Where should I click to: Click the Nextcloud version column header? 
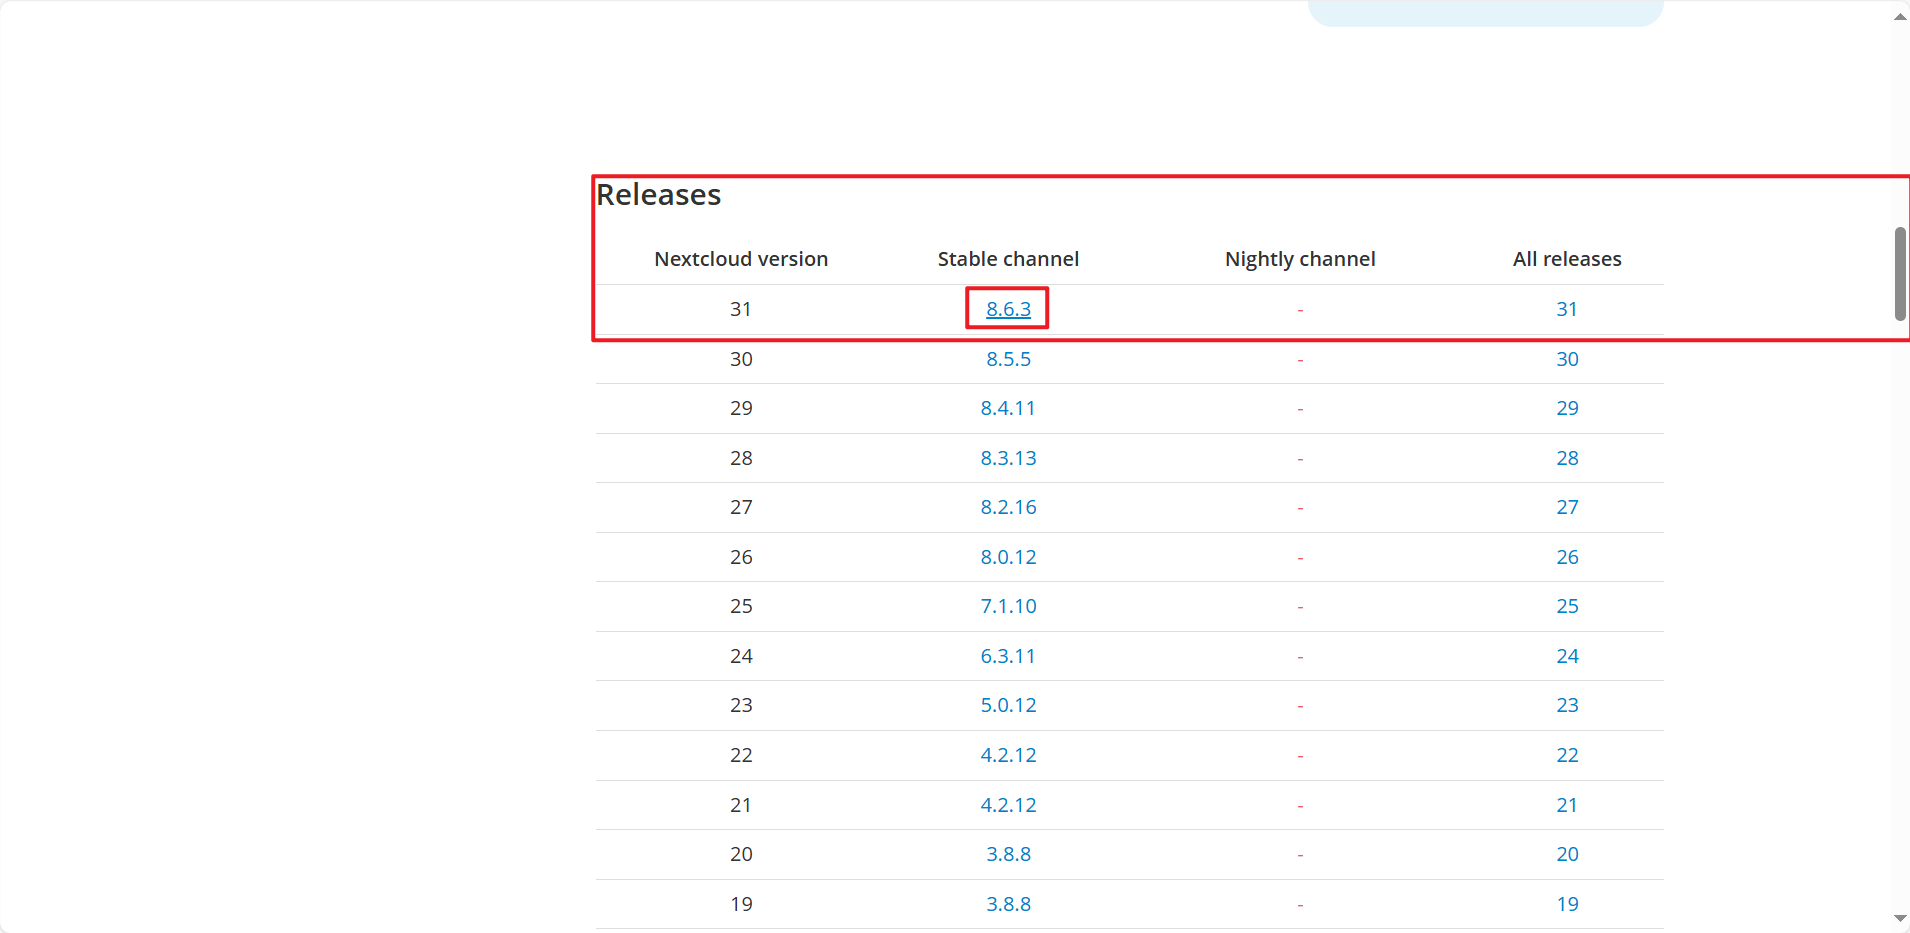point(741,259)
